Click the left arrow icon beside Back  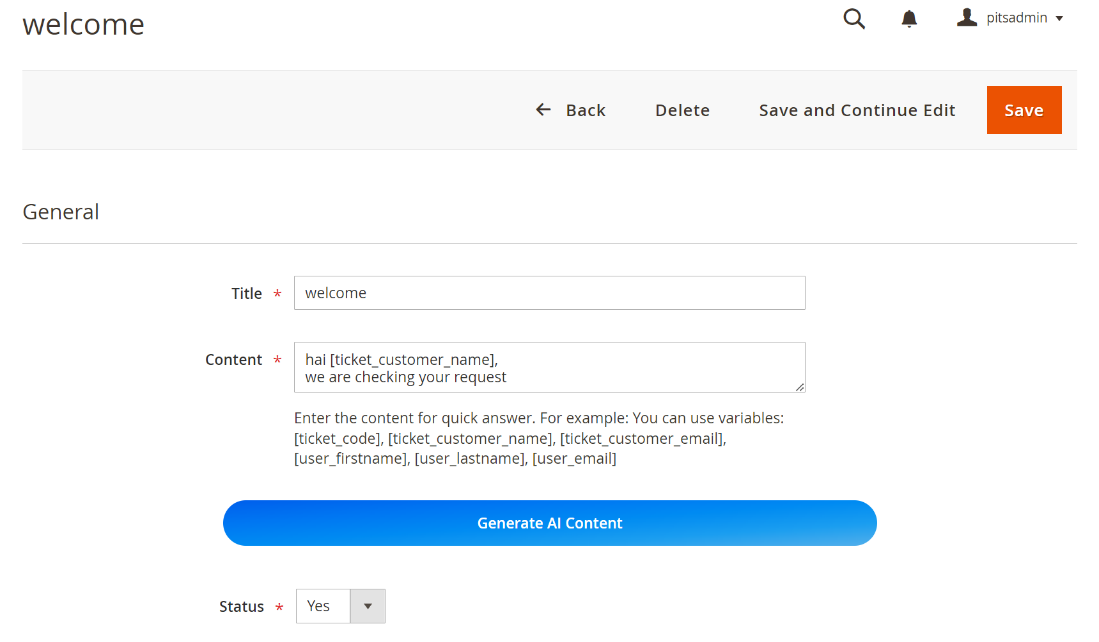click(543, 110)
